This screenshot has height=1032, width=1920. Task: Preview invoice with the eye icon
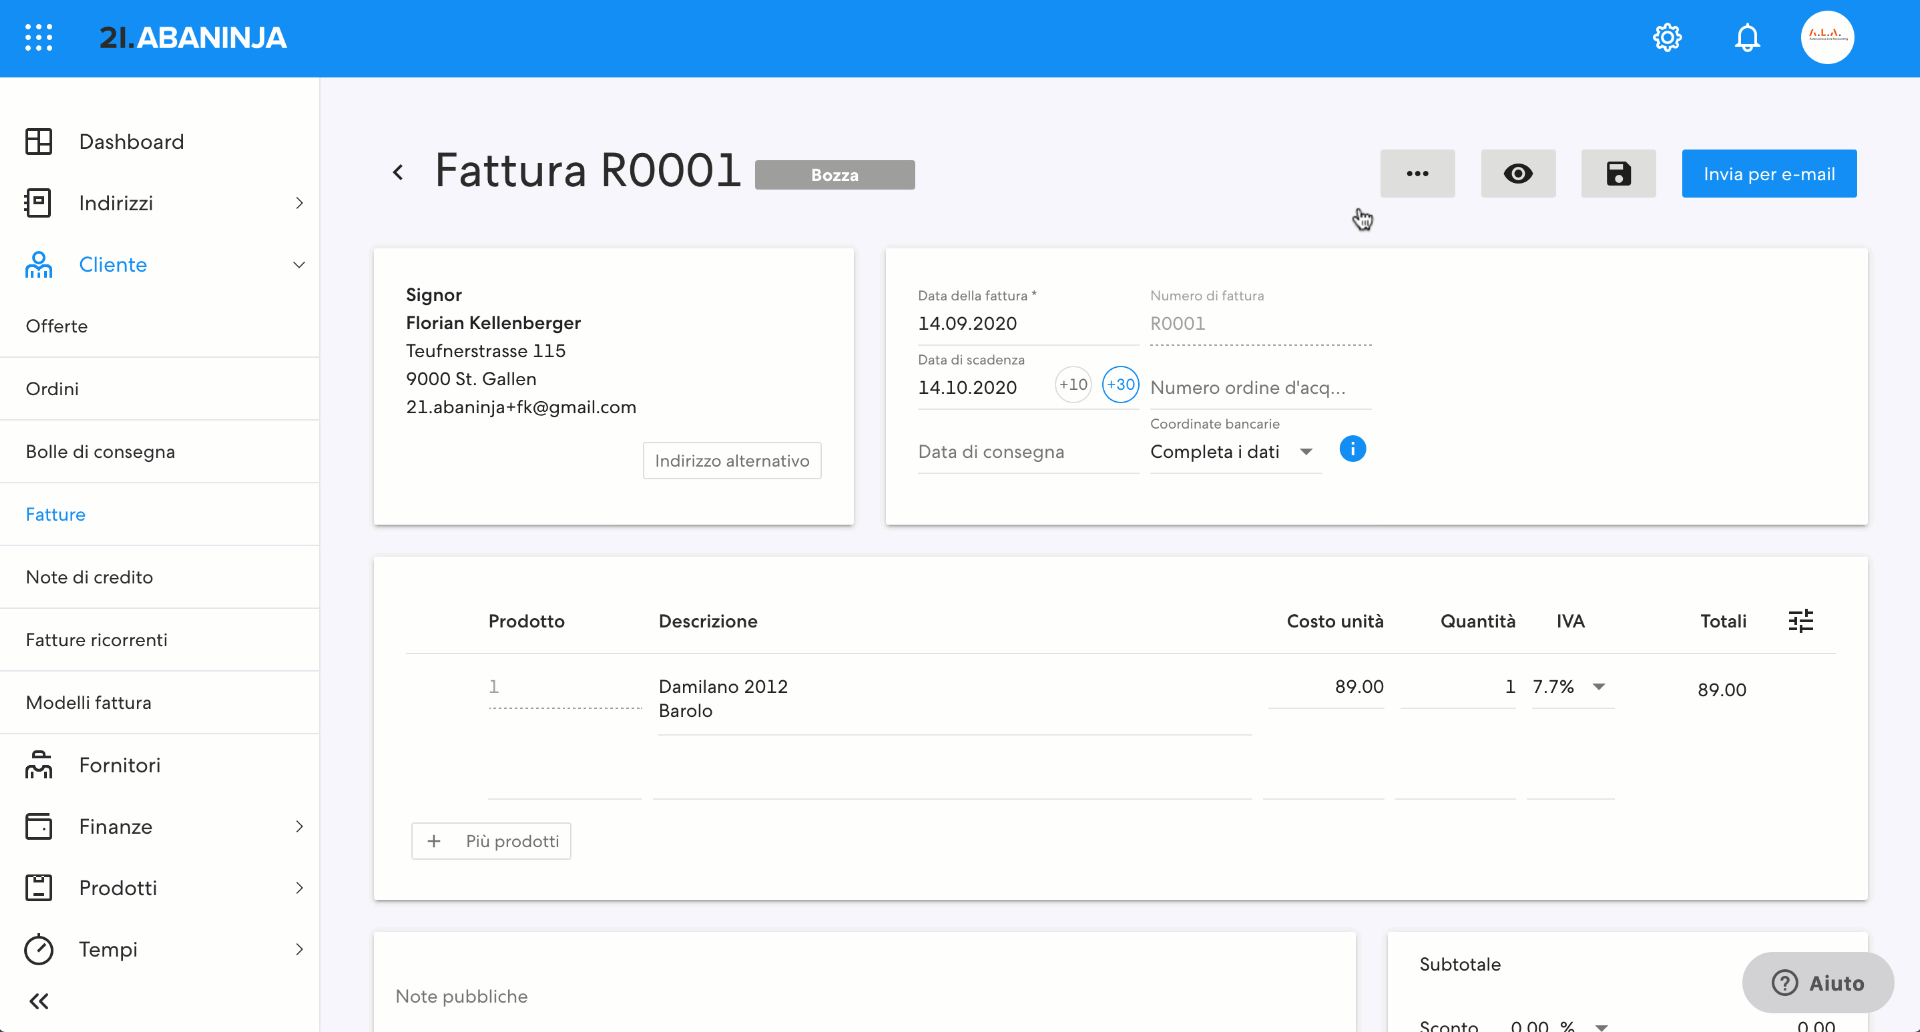tap(1518, 174)
